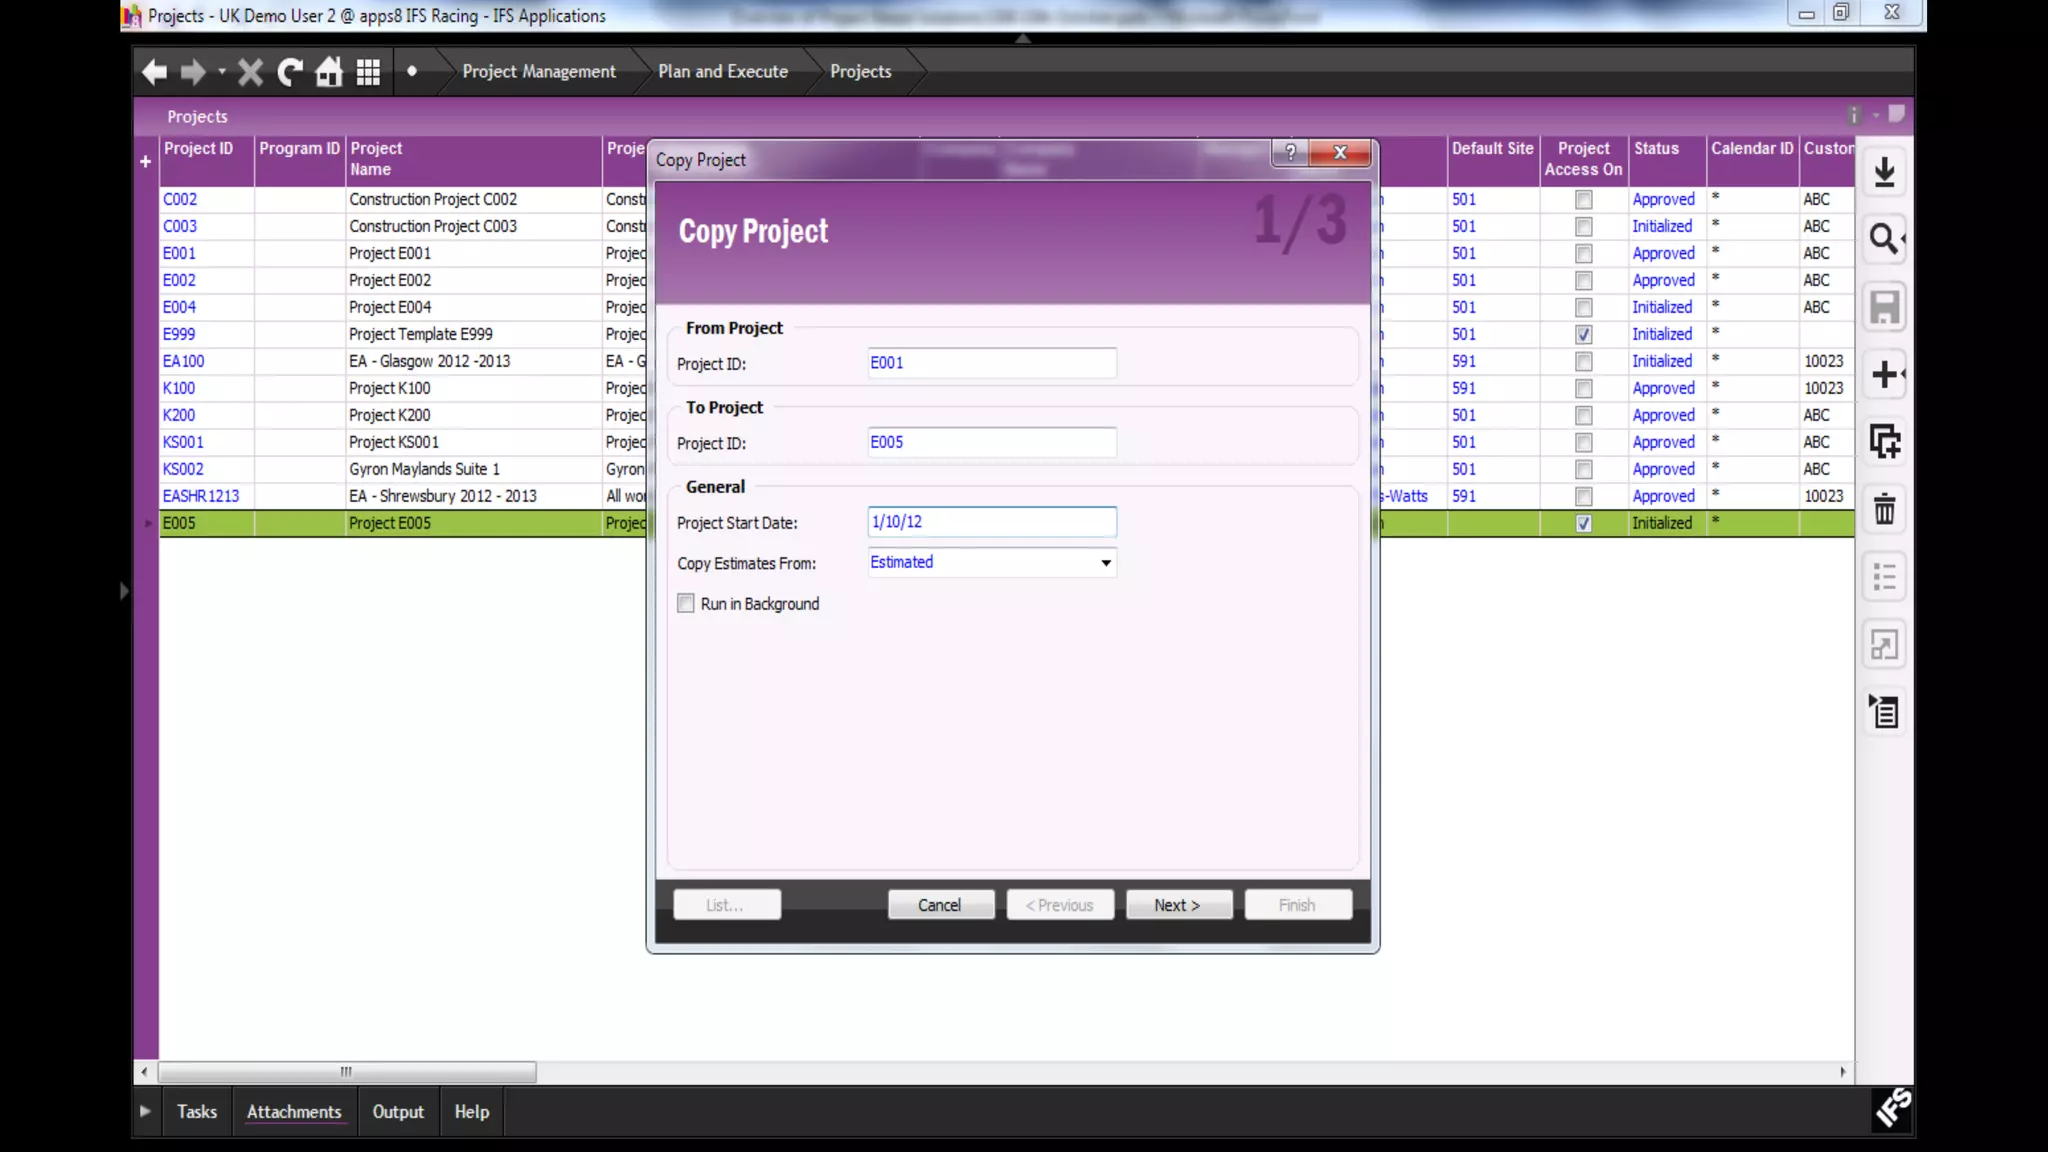Uncheck Project Access On for E999 row

1583,334
